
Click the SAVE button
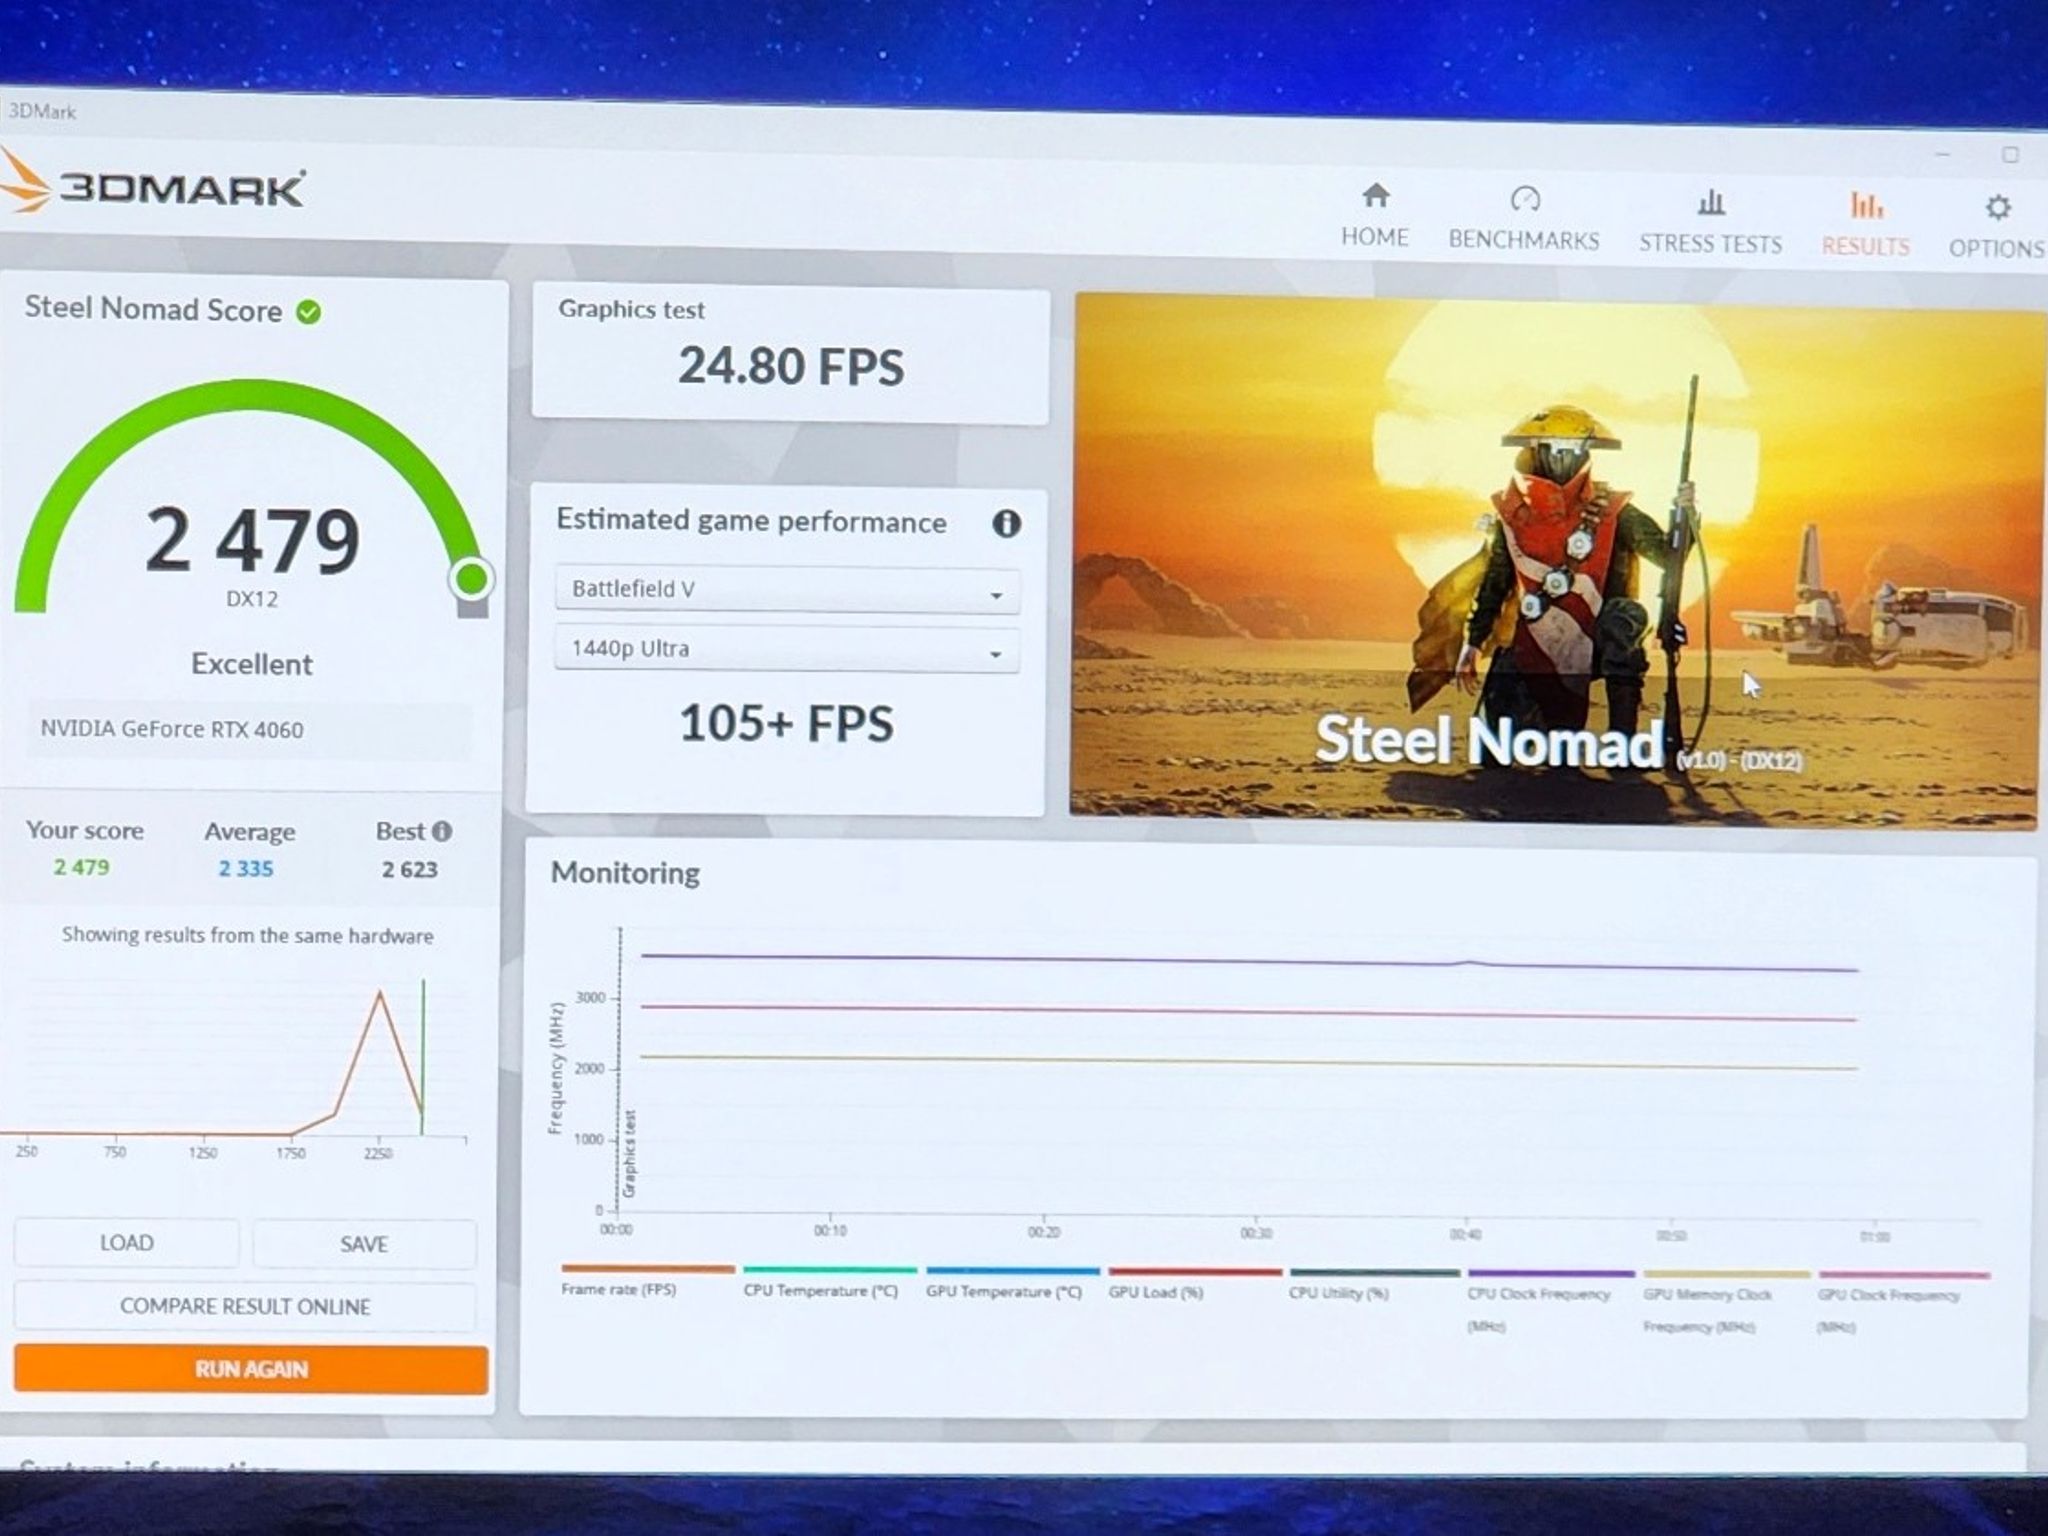(x=364, y=1244)
